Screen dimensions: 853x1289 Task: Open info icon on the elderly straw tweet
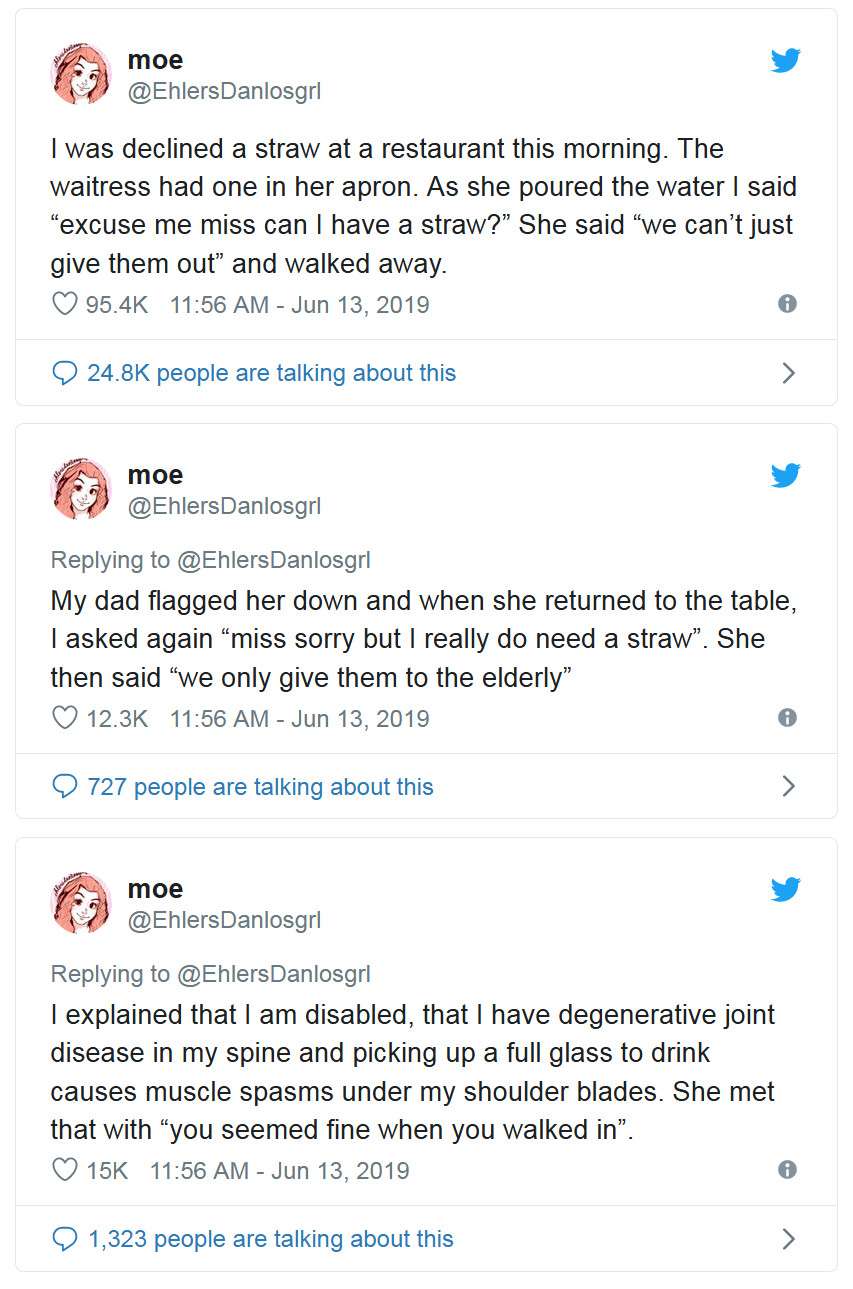[x=787, y=718]
